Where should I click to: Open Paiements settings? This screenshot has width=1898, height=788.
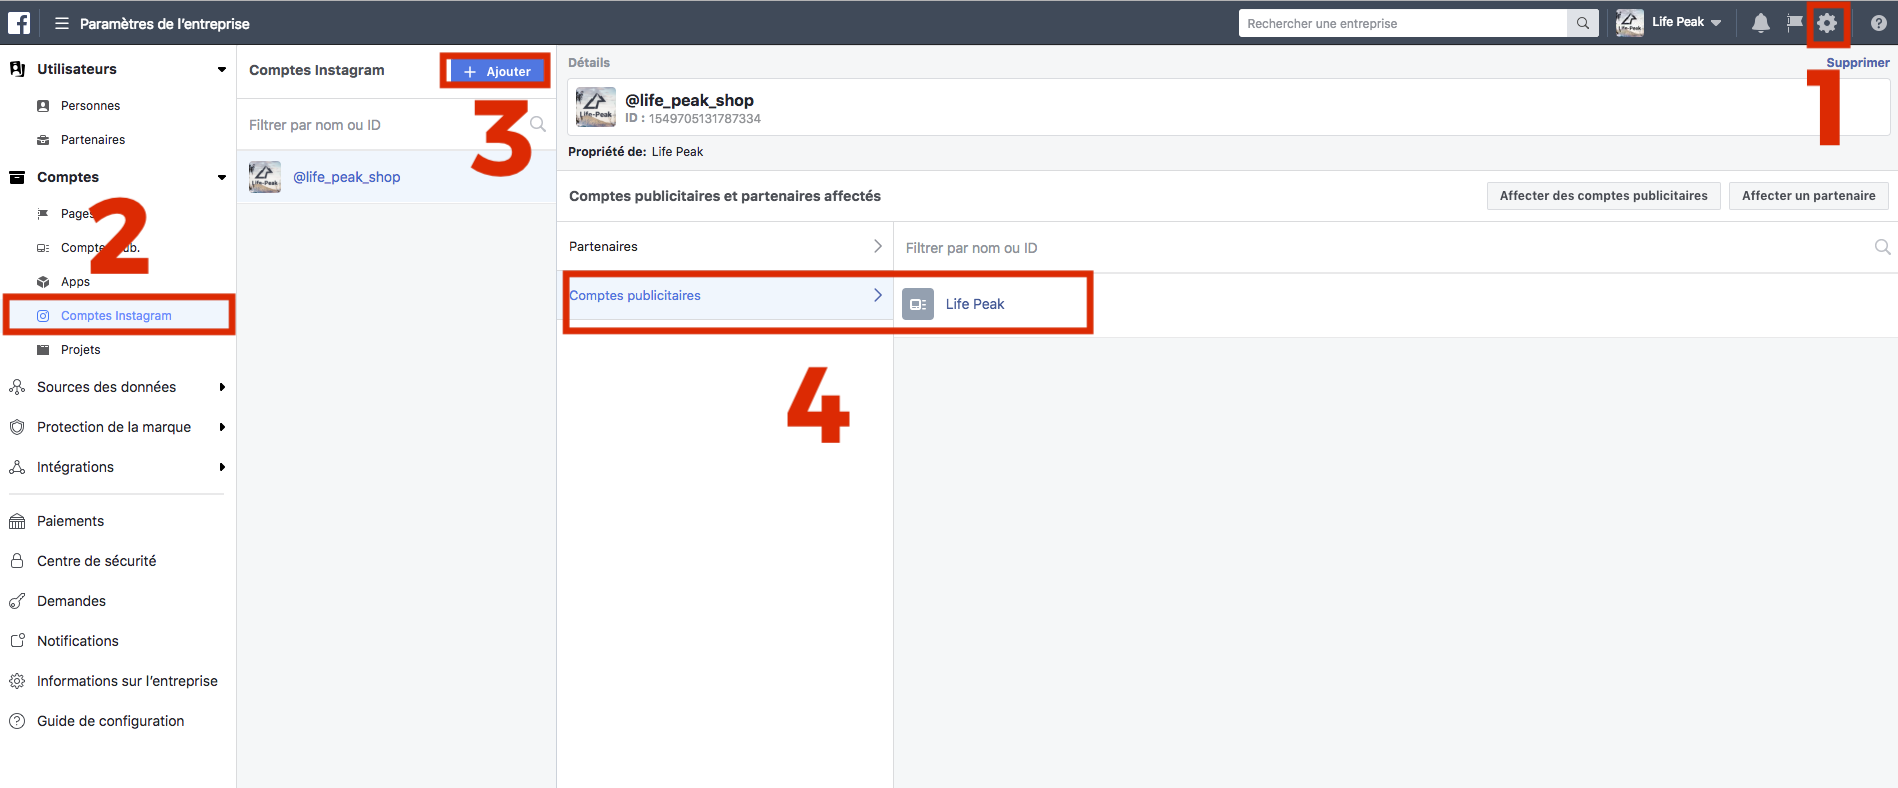(70, 521)
